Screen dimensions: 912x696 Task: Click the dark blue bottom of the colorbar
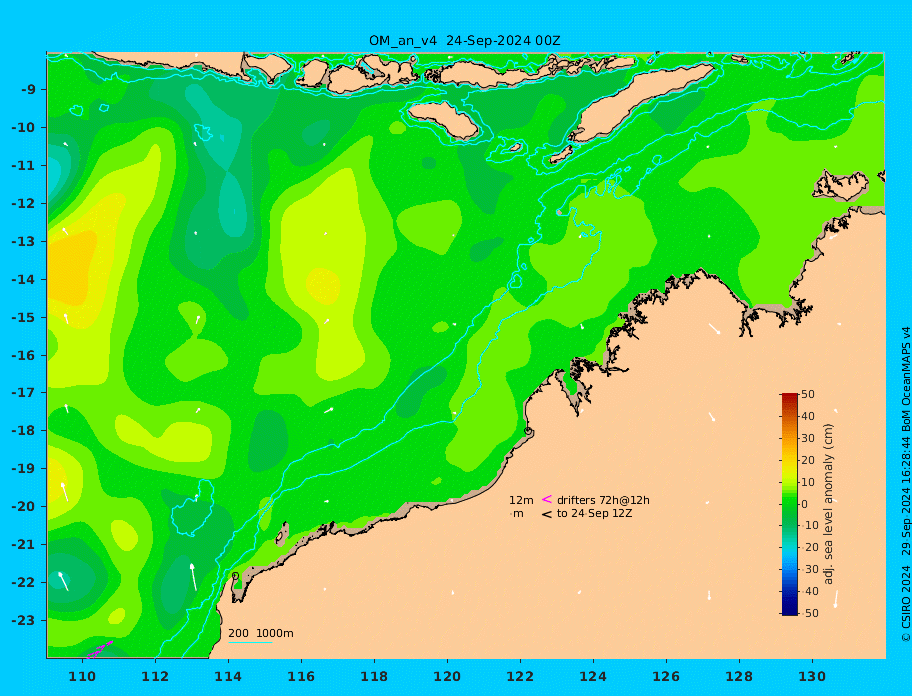789,611
